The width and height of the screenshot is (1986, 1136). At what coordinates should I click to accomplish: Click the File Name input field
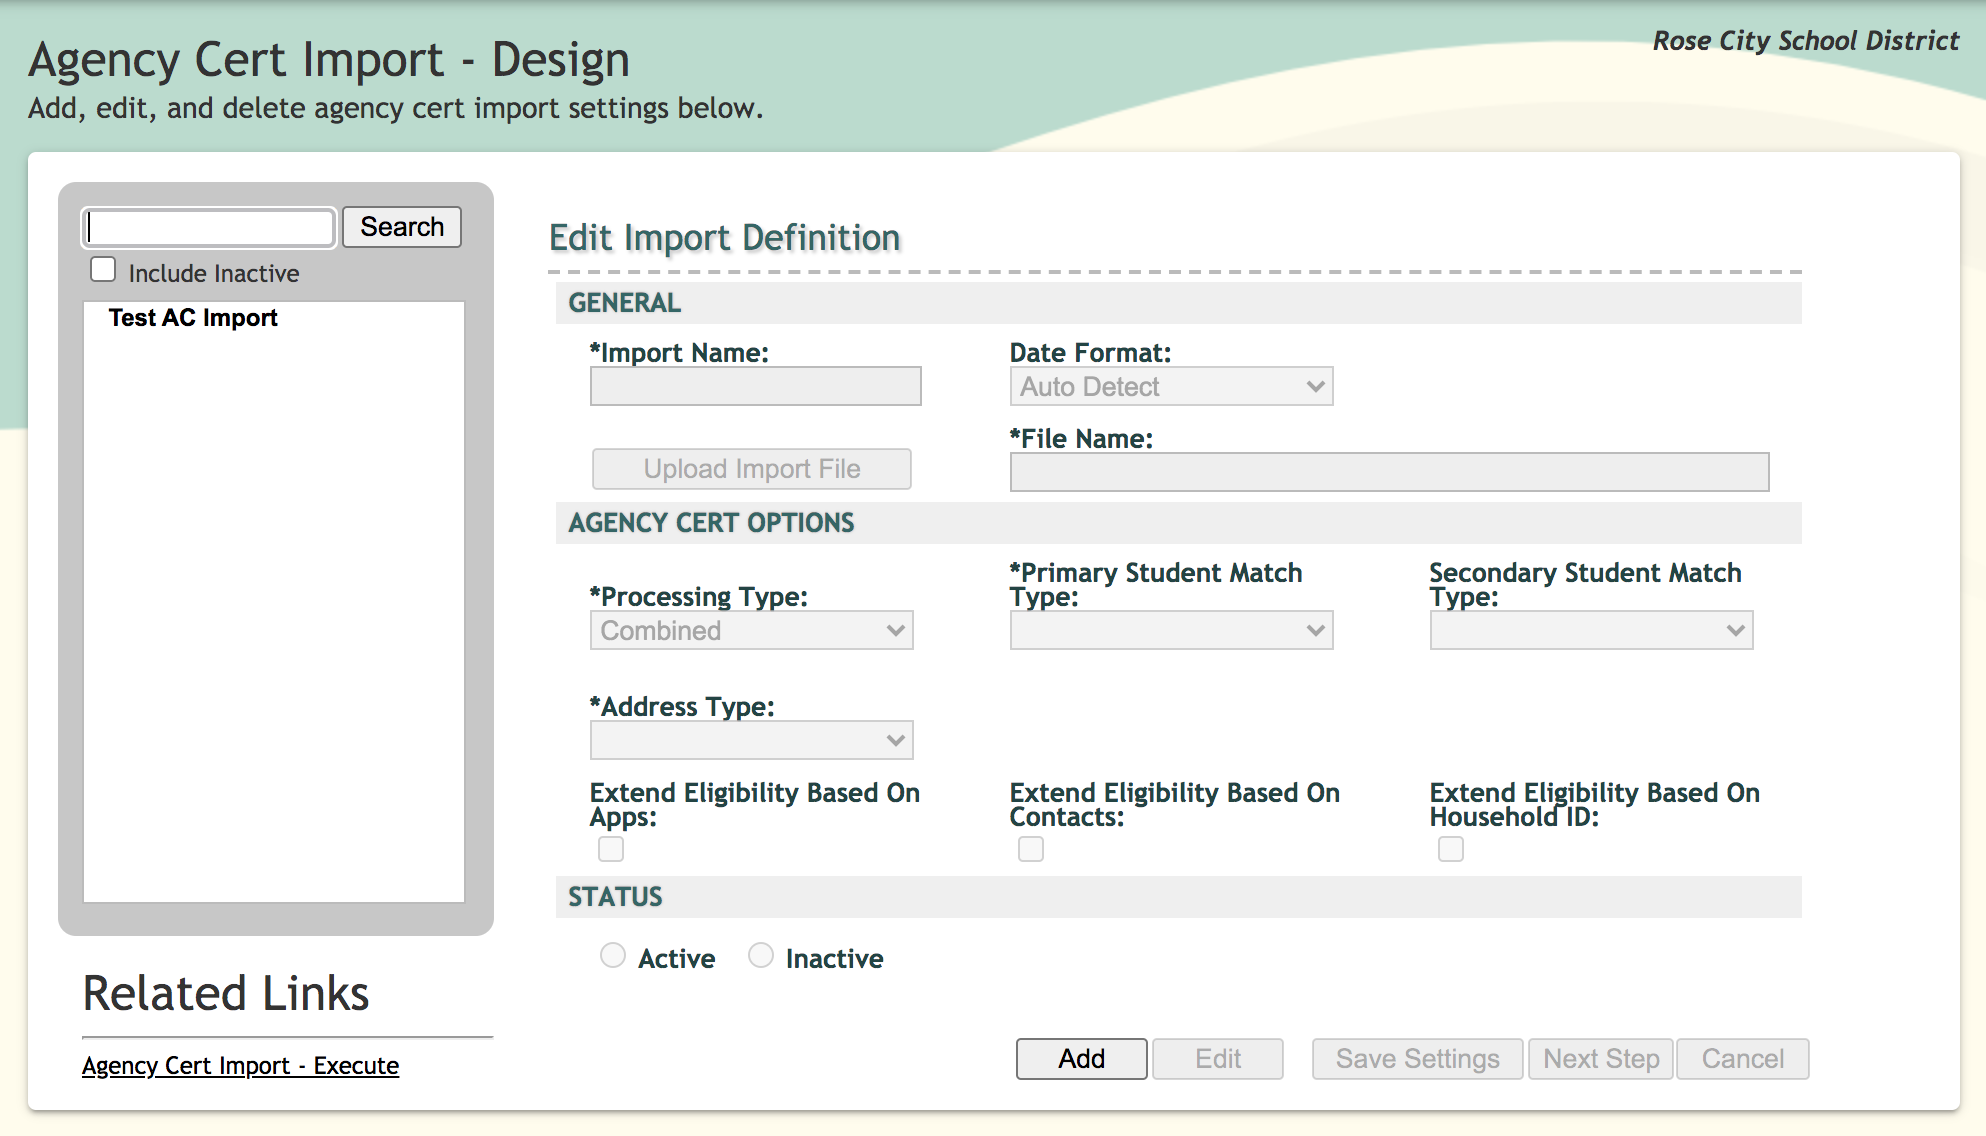tap(1389, 472)
